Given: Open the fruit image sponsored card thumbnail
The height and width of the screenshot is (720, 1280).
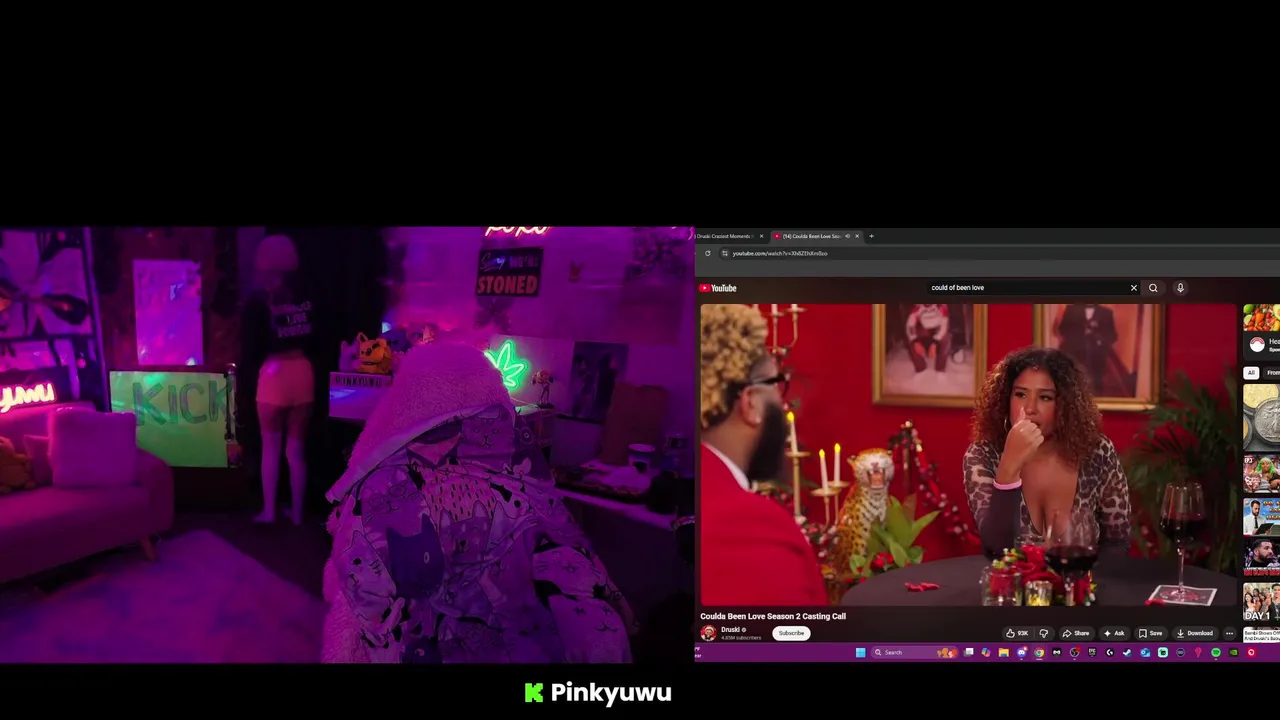Looking at the screenshot, I should [x=1262, y=318].
